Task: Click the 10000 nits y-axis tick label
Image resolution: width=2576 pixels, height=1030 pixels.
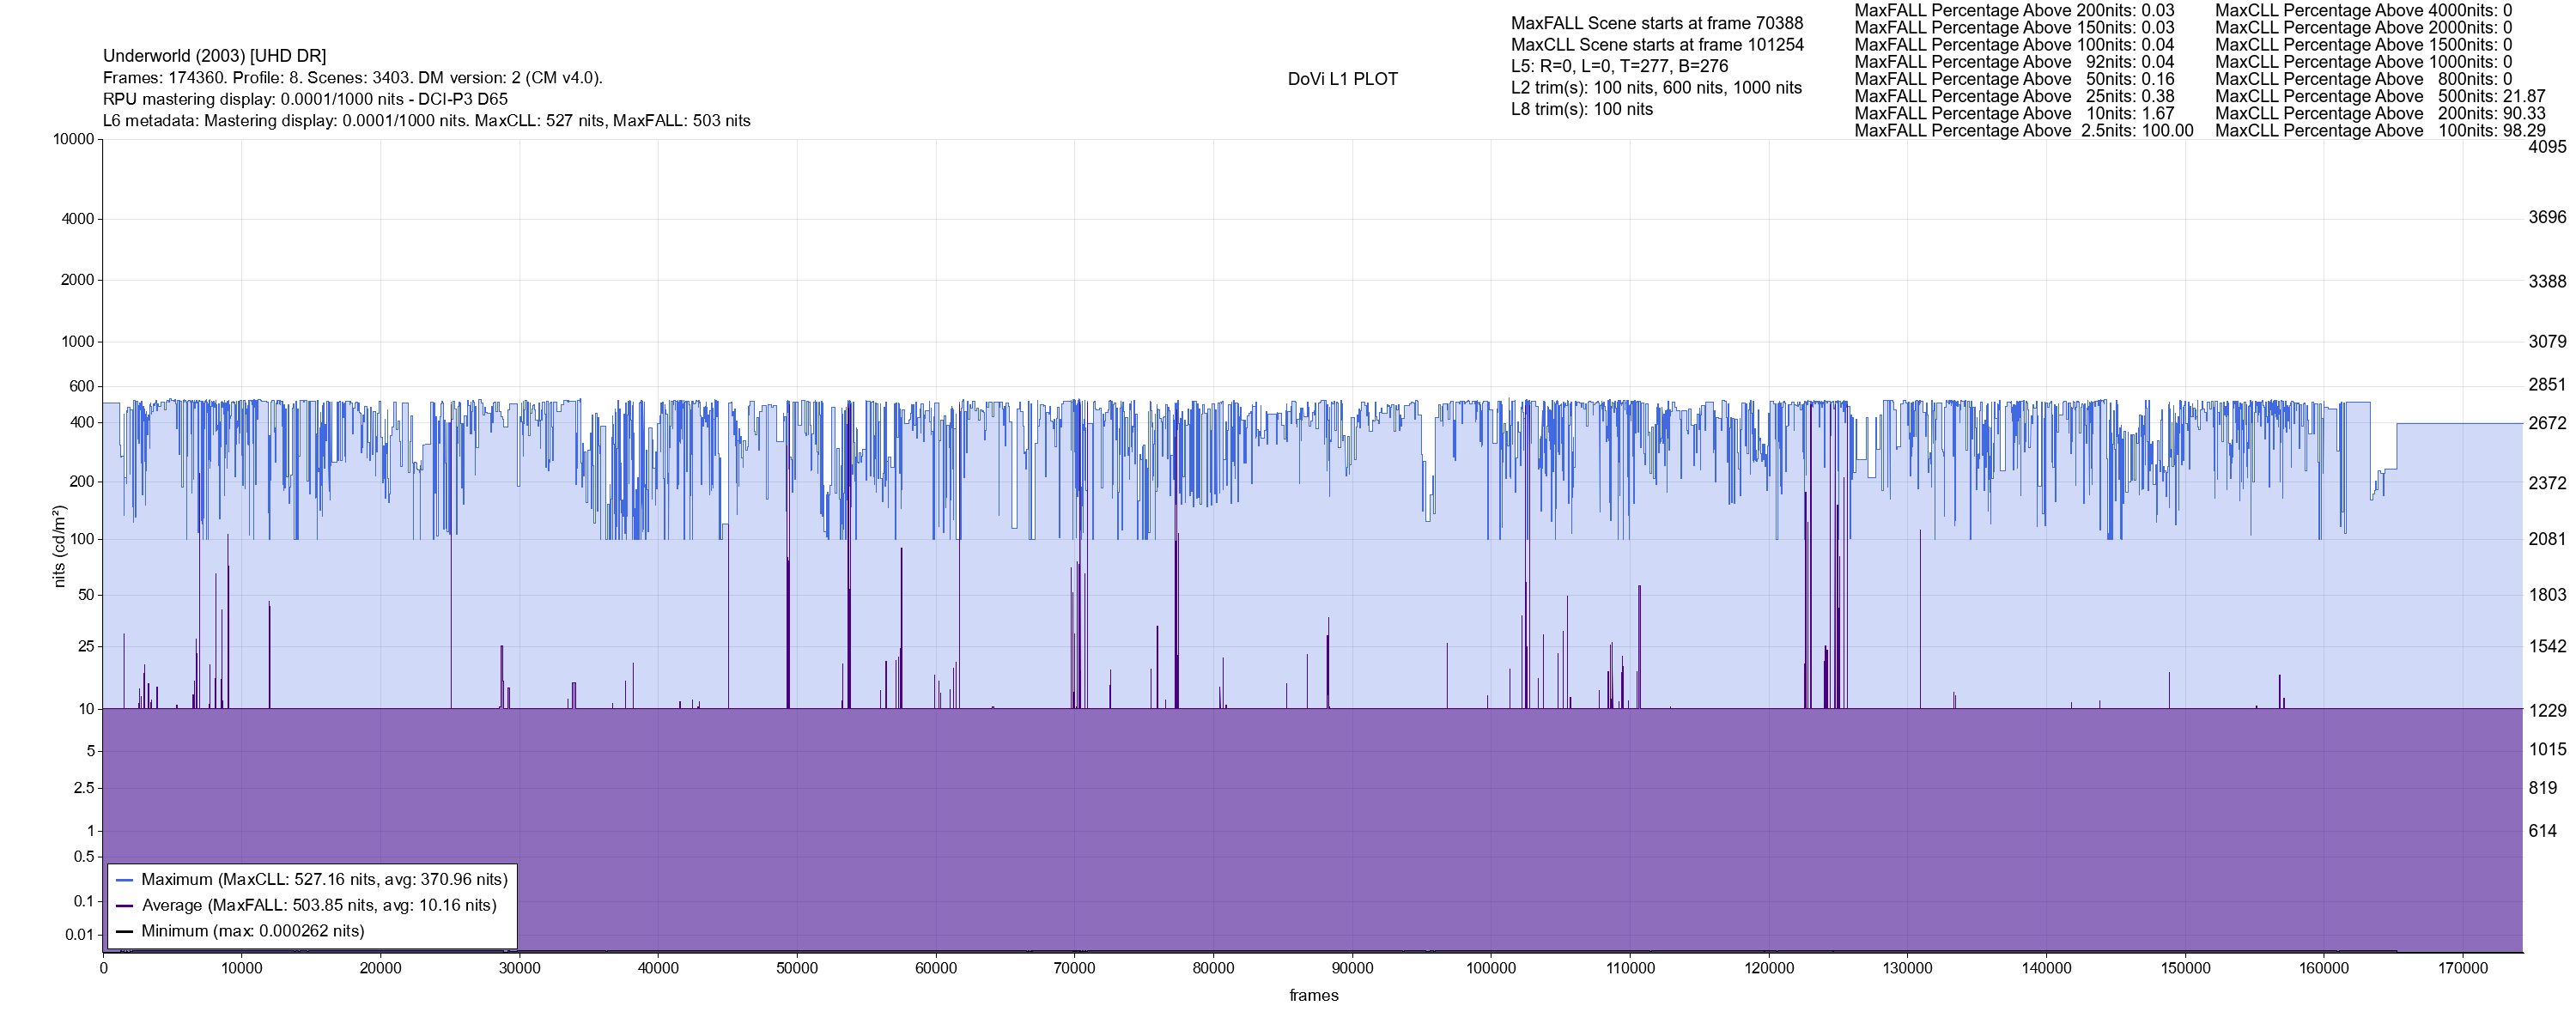Action: click(73, 140)
